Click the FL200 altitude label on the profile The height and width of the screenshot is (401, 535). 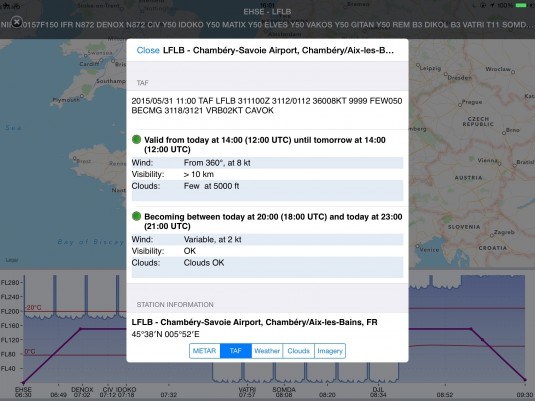click(10, 311)
